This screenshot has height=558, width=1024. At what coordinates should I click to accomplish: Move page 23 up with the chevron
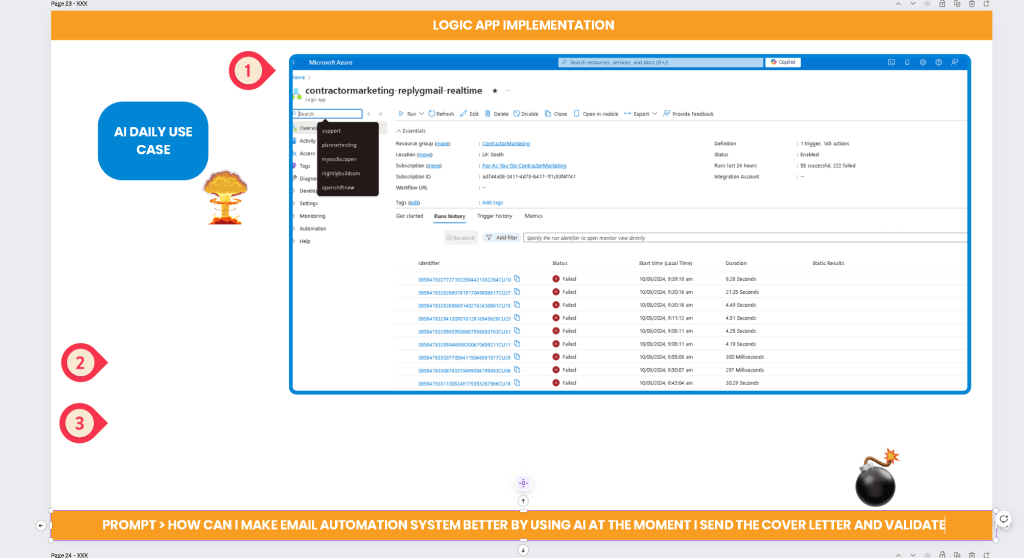898,4
